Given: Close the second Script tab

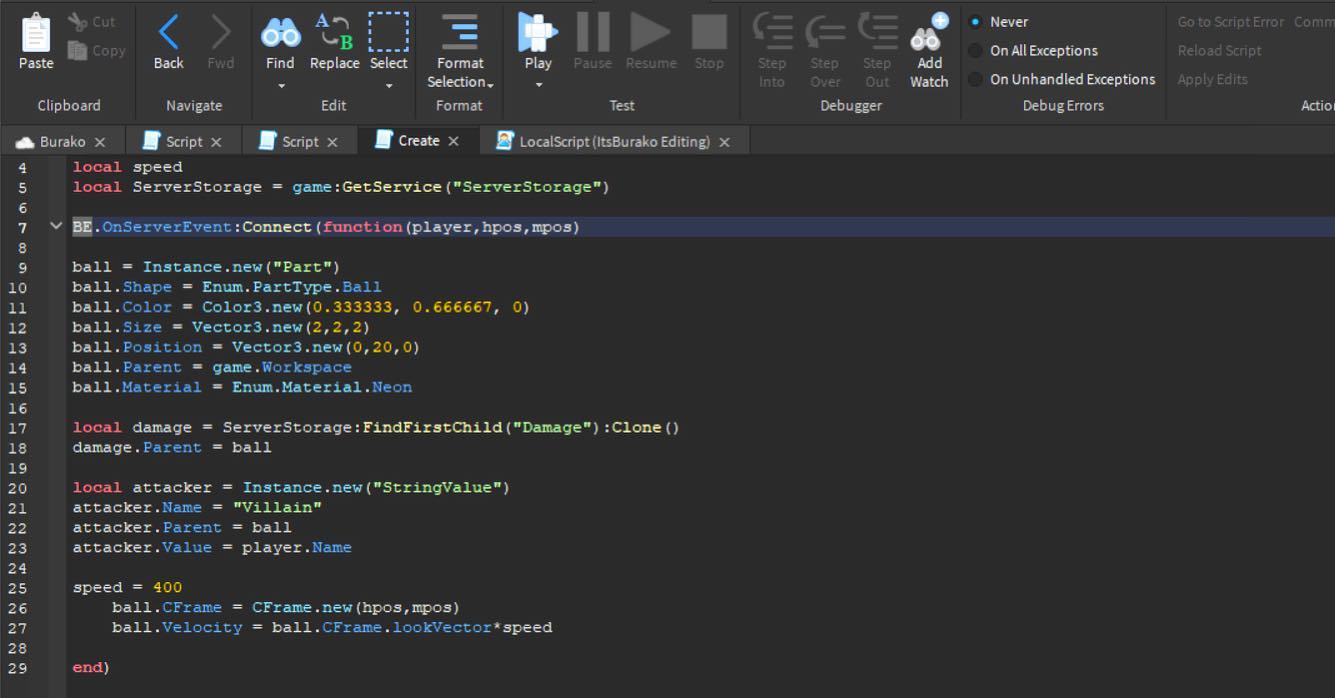Looking at the screenshot, I should pos(333,143).
